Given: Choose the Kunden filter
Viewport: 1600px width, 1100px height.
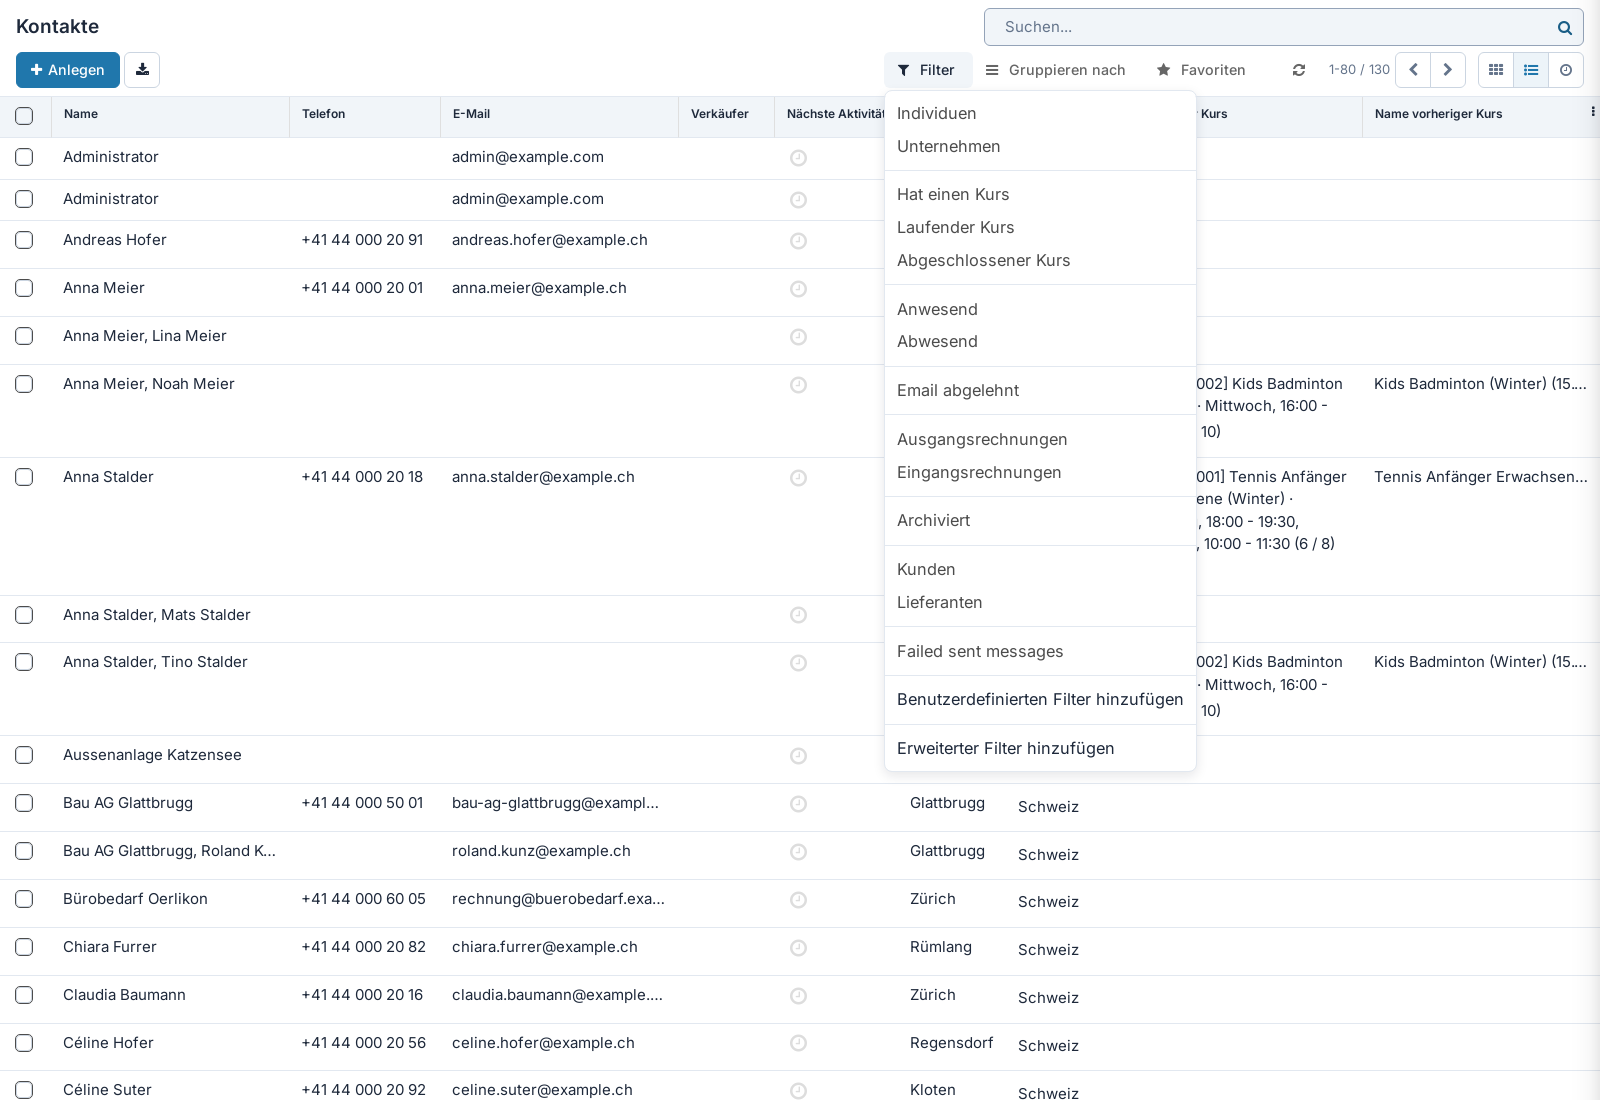Looking at the screenshot, I should (x=1040, y=570).
